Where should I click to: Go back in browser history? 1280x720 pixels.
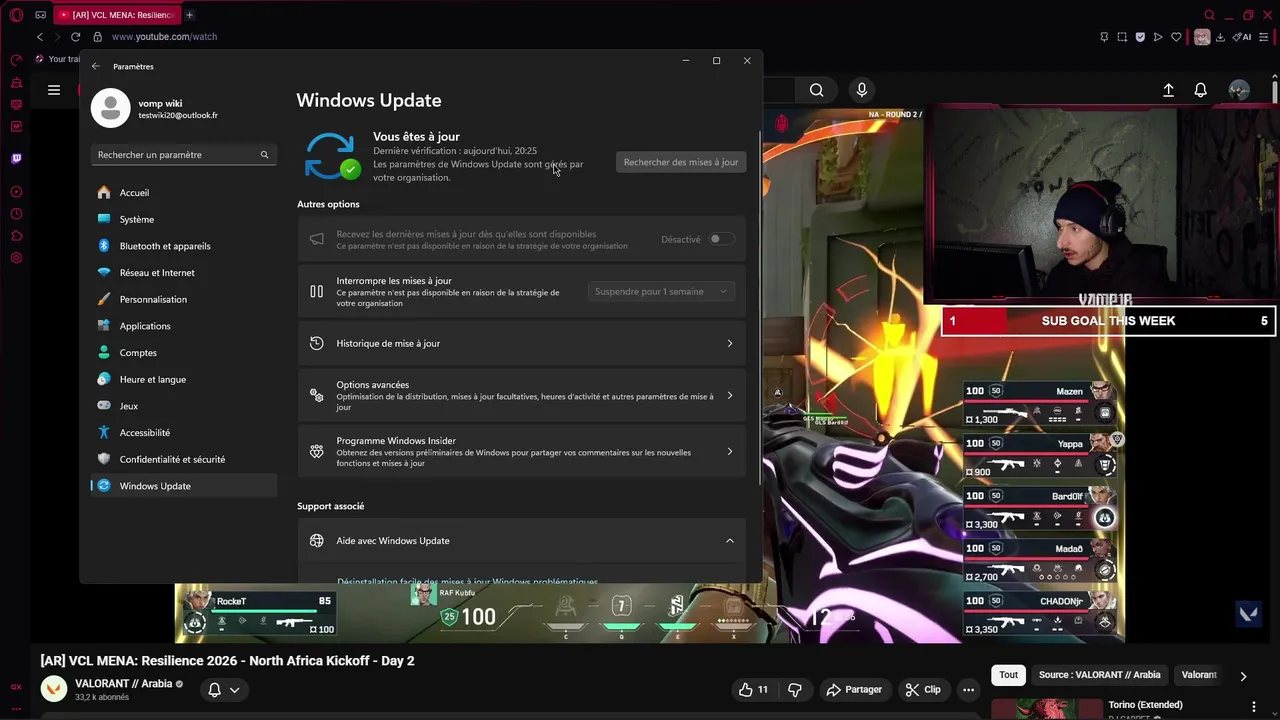coord(40,37)
